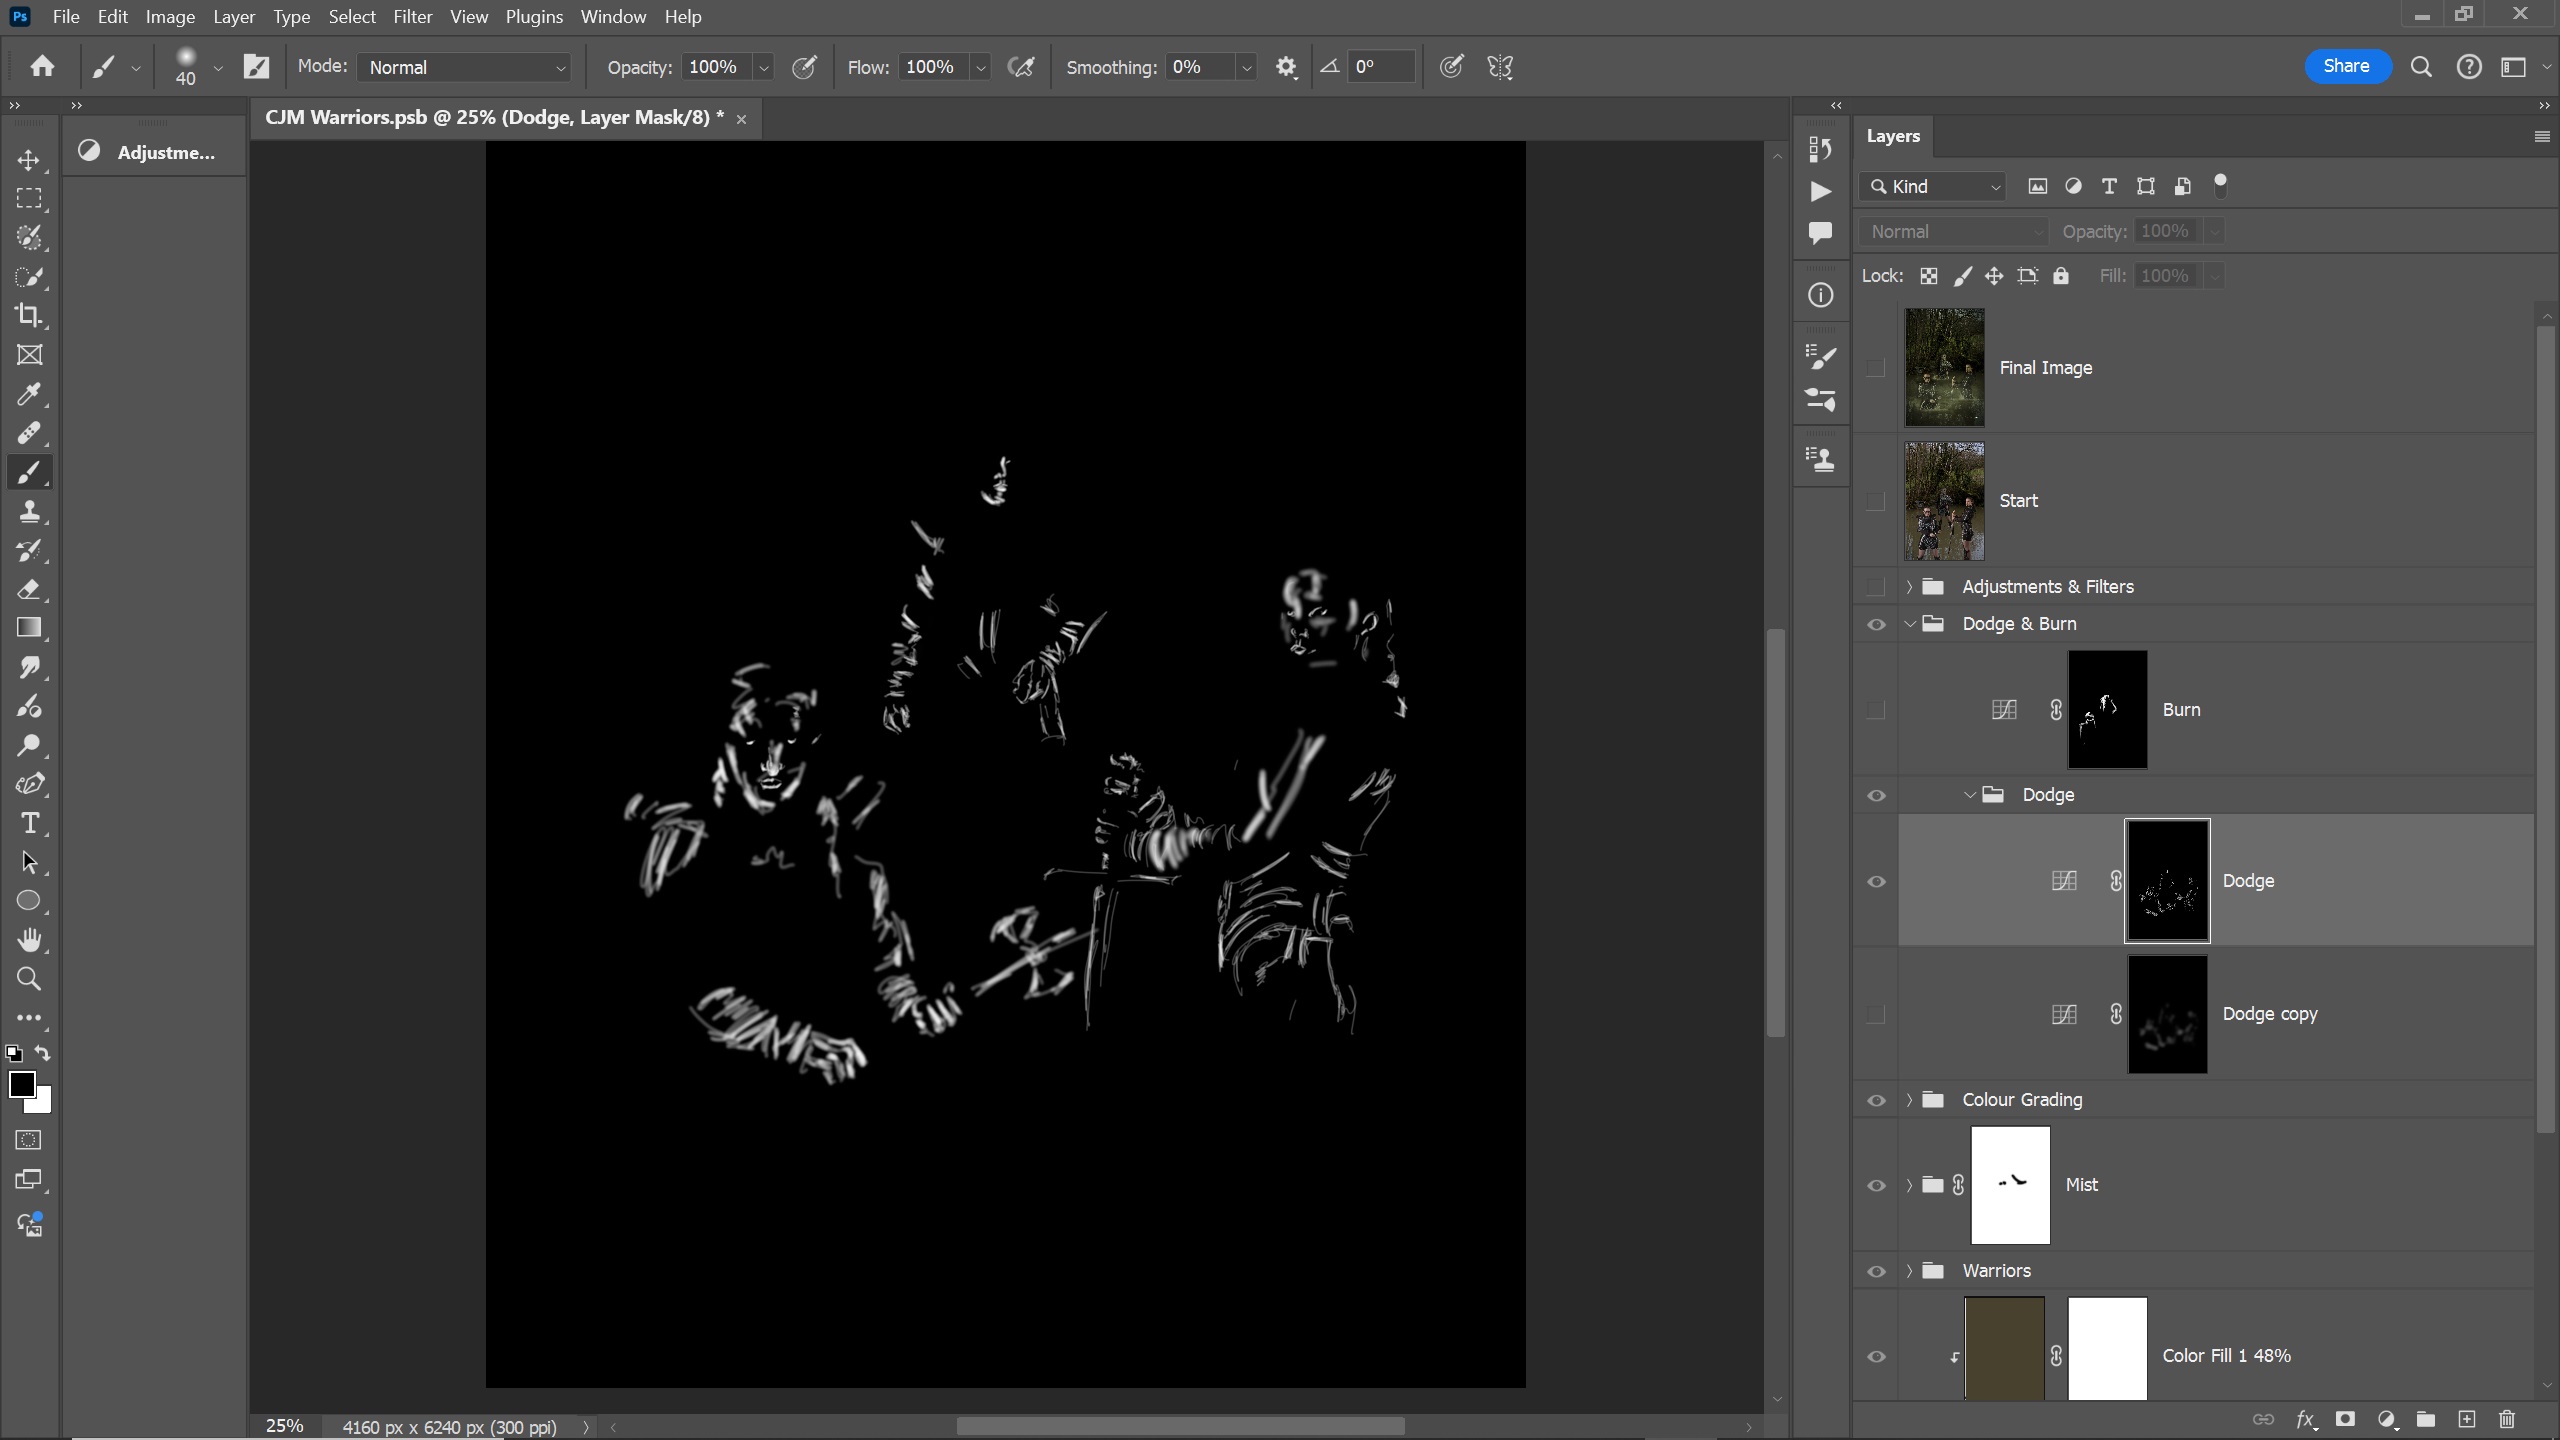Image resolution: width=2560 pixels, height=1440 pixels.
Task: Click the foreground color swatch
Action: click(22, 1084)
